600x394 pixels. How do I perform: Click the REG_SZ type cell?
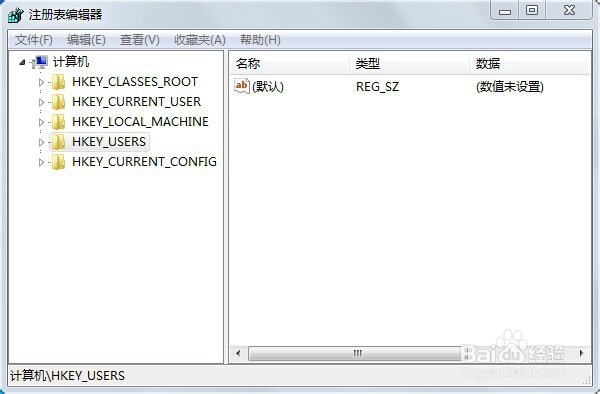[x=377, y=87]
